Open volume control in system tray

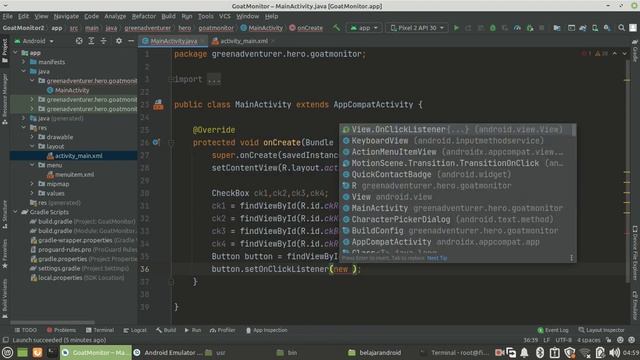614,352
